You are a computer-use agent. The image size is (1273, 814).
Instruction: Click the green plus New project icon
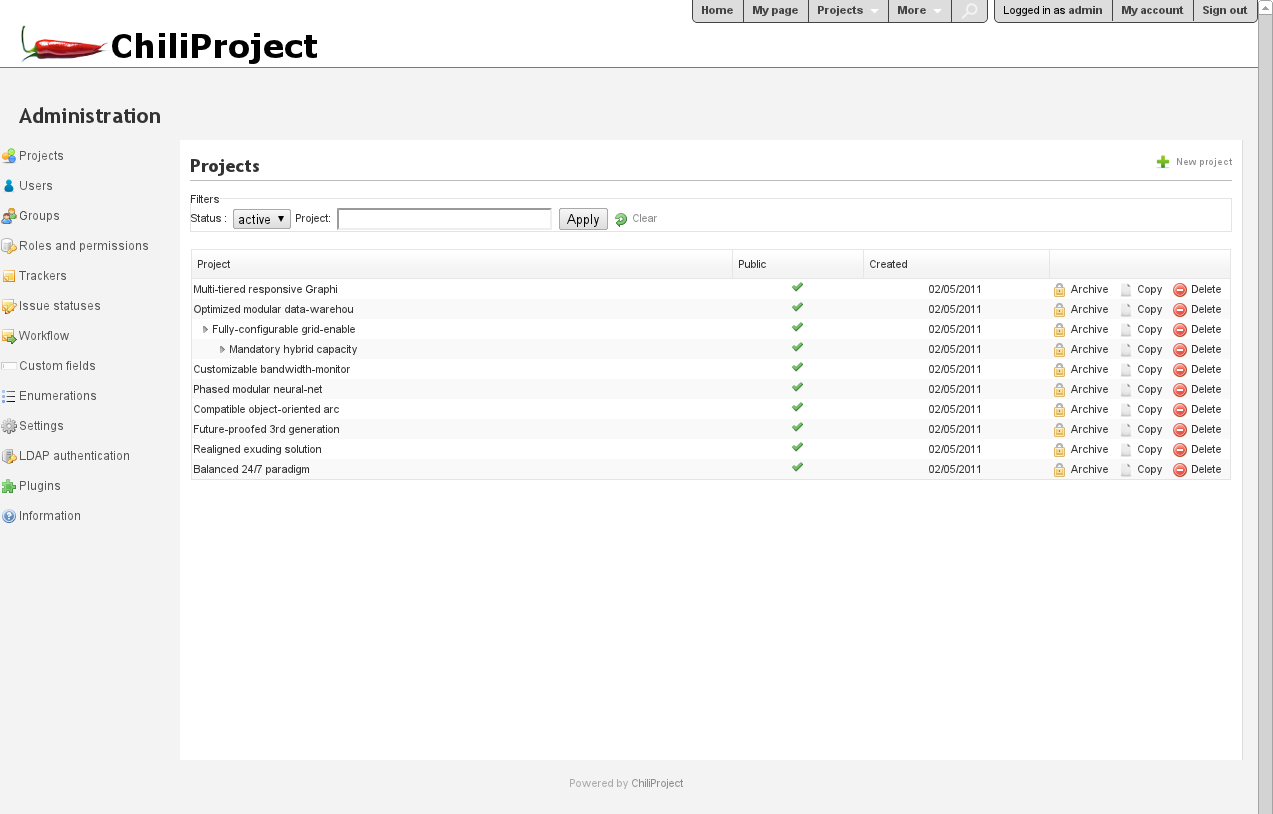click(1163, 162)
